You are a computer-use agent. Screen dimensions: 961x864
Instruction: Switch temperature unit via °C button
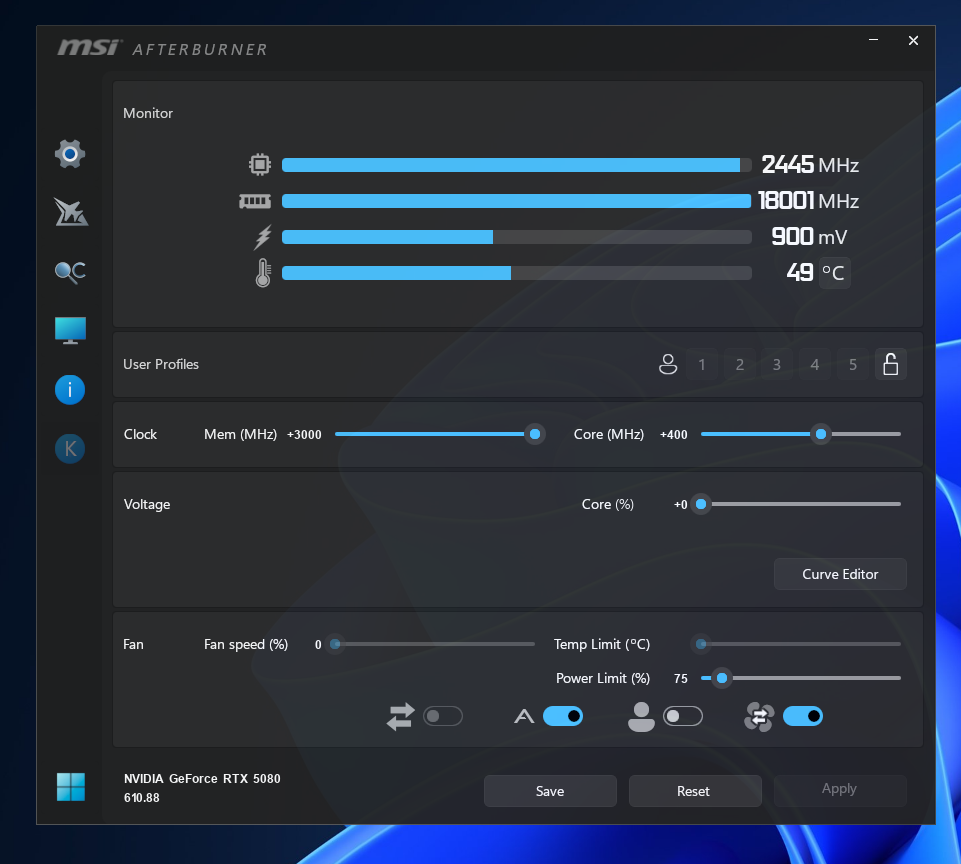[834, 273]
